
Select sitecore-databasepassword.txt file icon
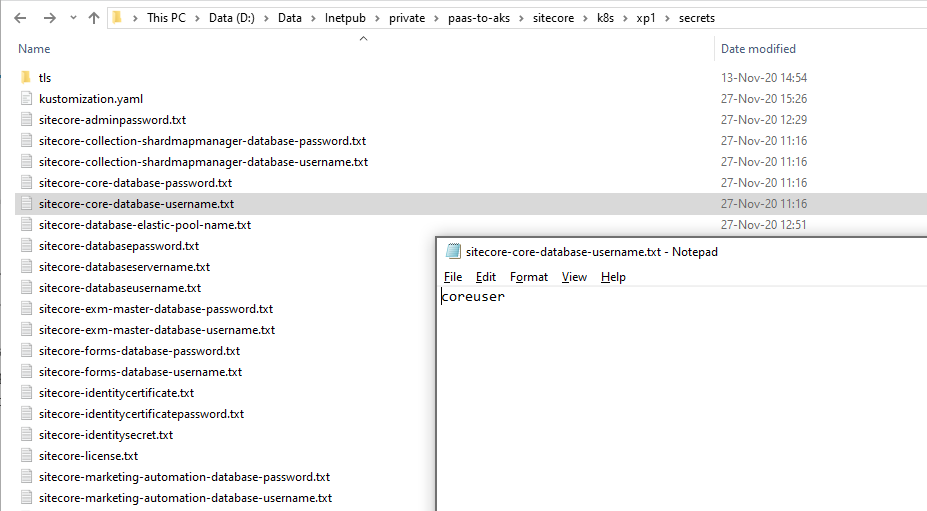coord(26,245)
